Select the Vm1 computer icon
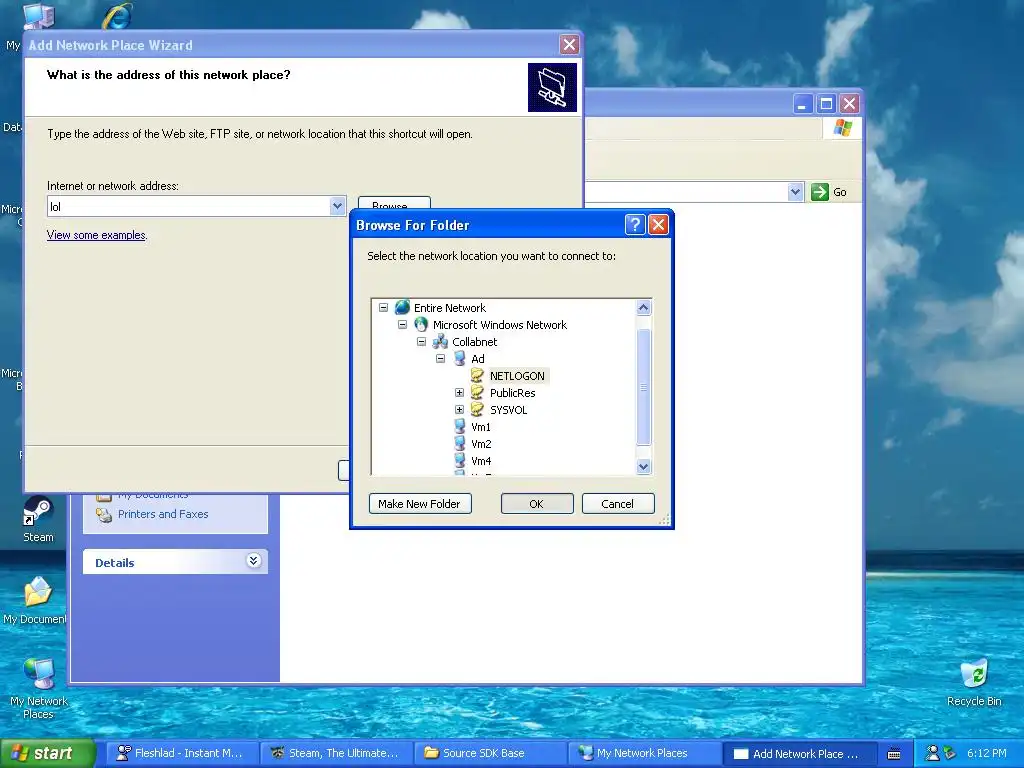This screenshot has width=1024, height=768. [x=459, y=426]
